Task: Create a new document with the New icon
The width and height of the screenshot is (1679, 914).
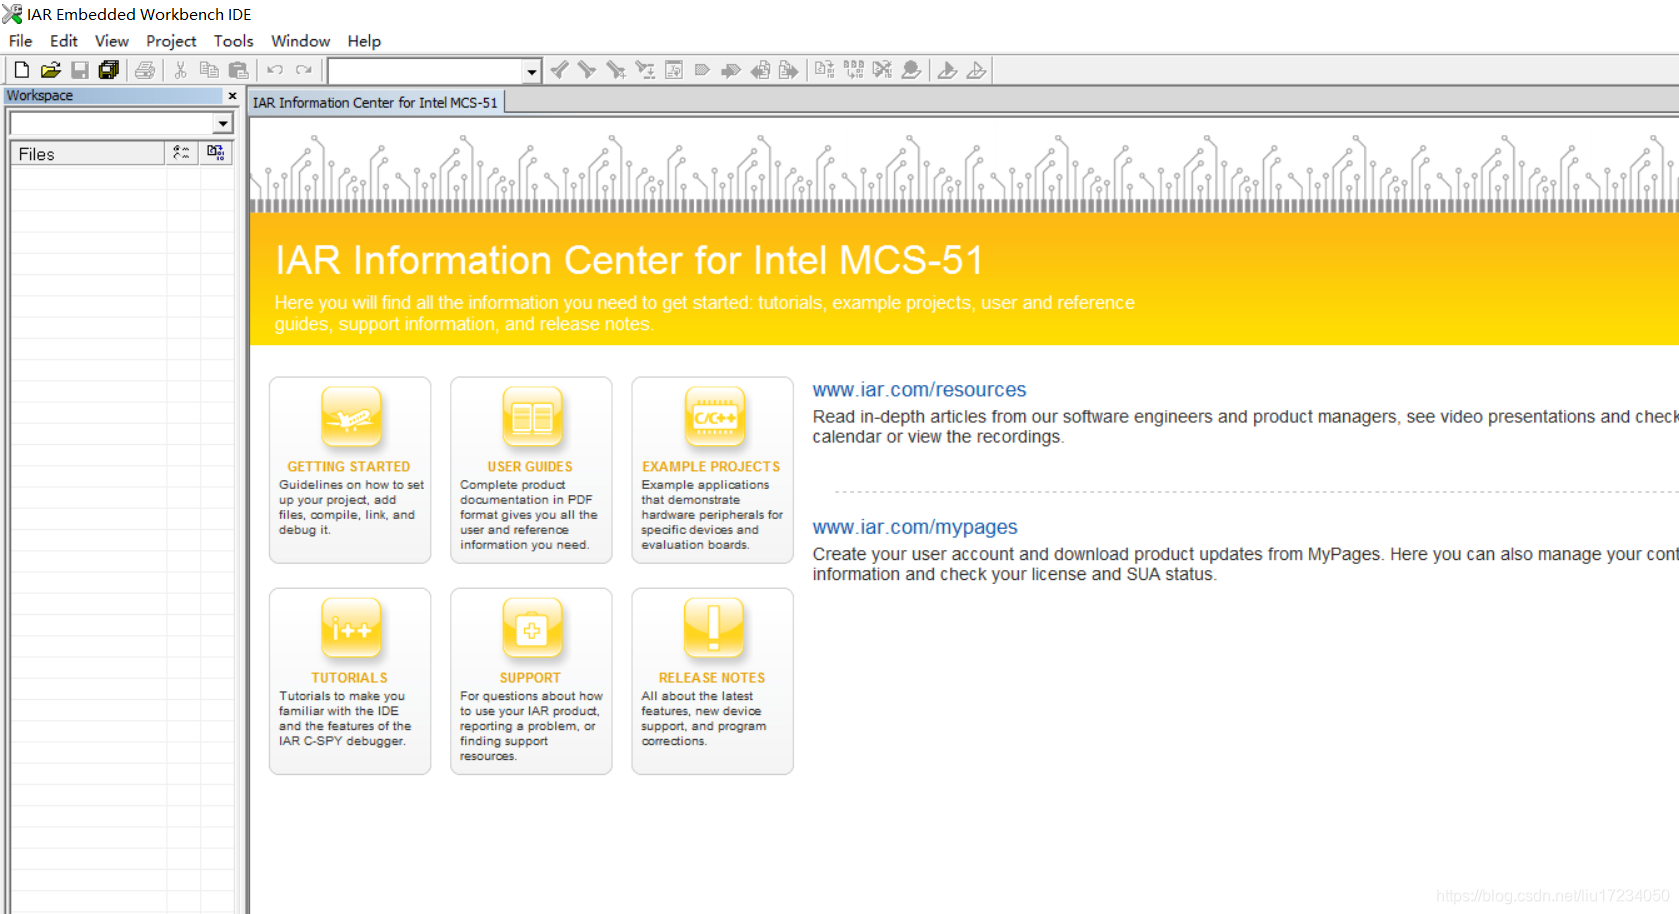Action: [x=21, y=70]
